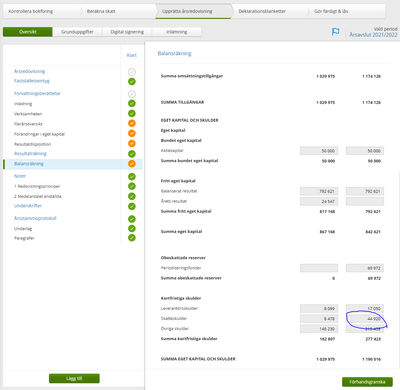Open Noter section
The height and width of the screenshot is (390, 400).
[20, 176]
